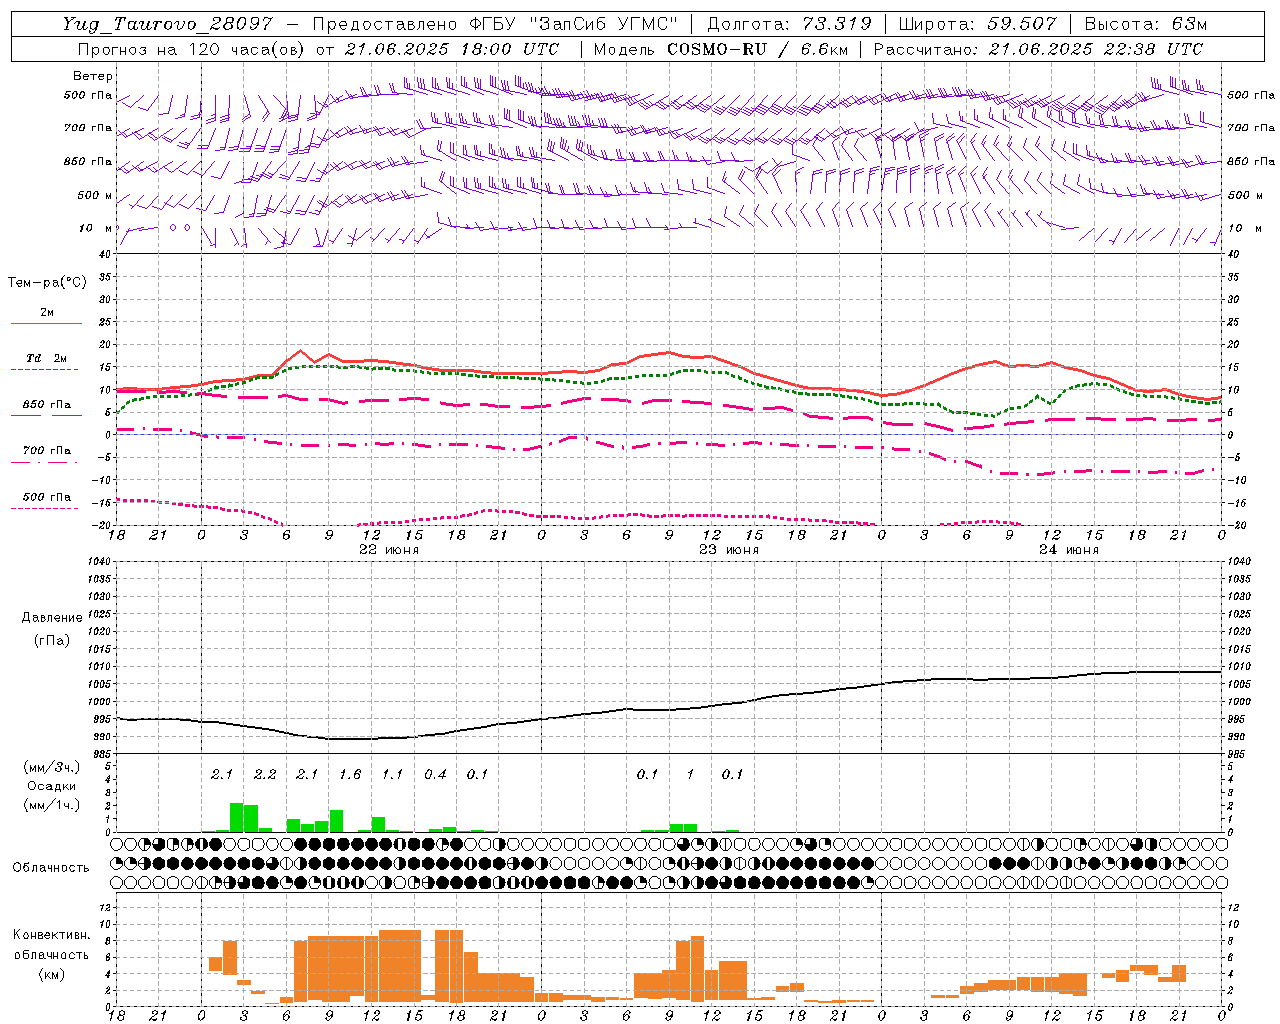Click the 'Прогноз на 120 часа(ов)' forecast text

[x=192, y=49]
